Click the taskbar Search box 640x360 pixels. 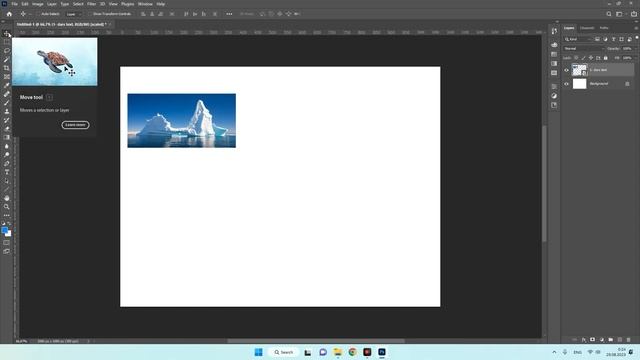(284, 352)
